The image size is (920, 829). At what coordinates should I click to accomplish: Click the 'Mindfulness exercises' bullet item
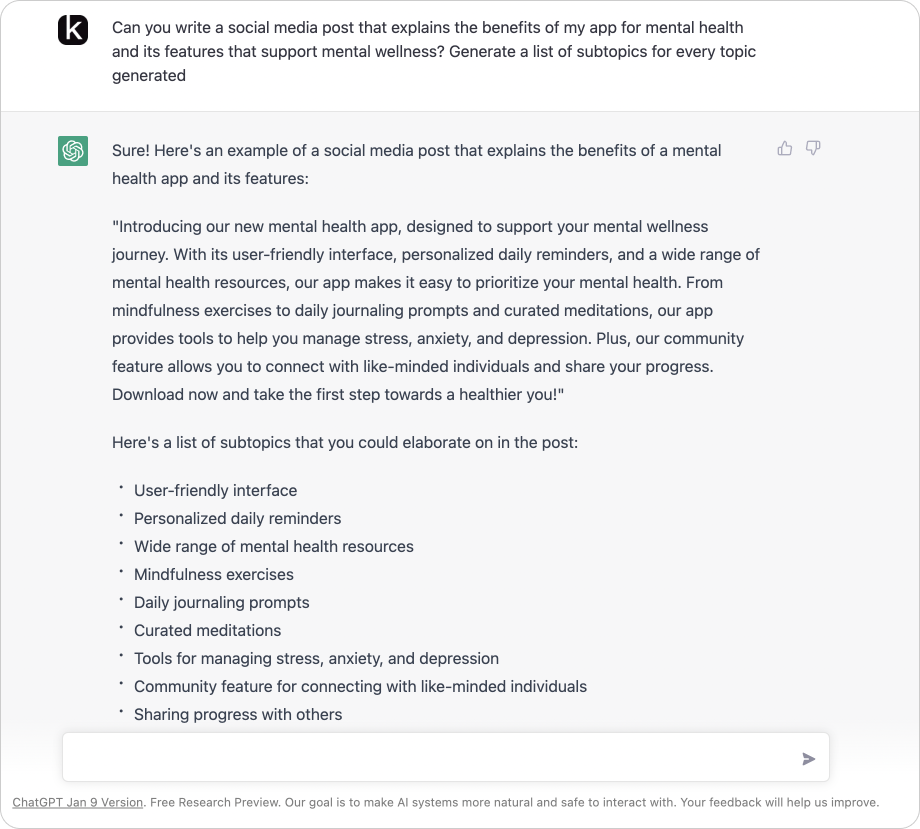pos(214,574)
